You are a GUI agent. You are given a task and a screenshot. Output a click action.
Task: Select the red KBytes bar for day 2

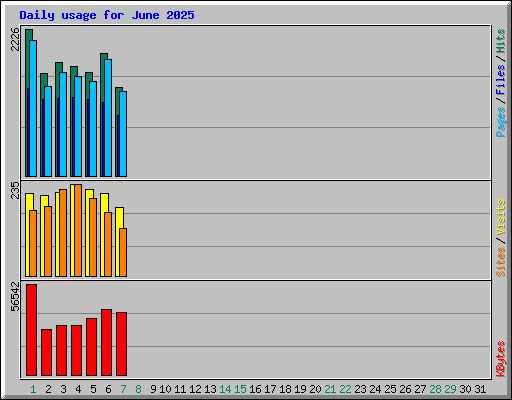[x=47, y=352]
